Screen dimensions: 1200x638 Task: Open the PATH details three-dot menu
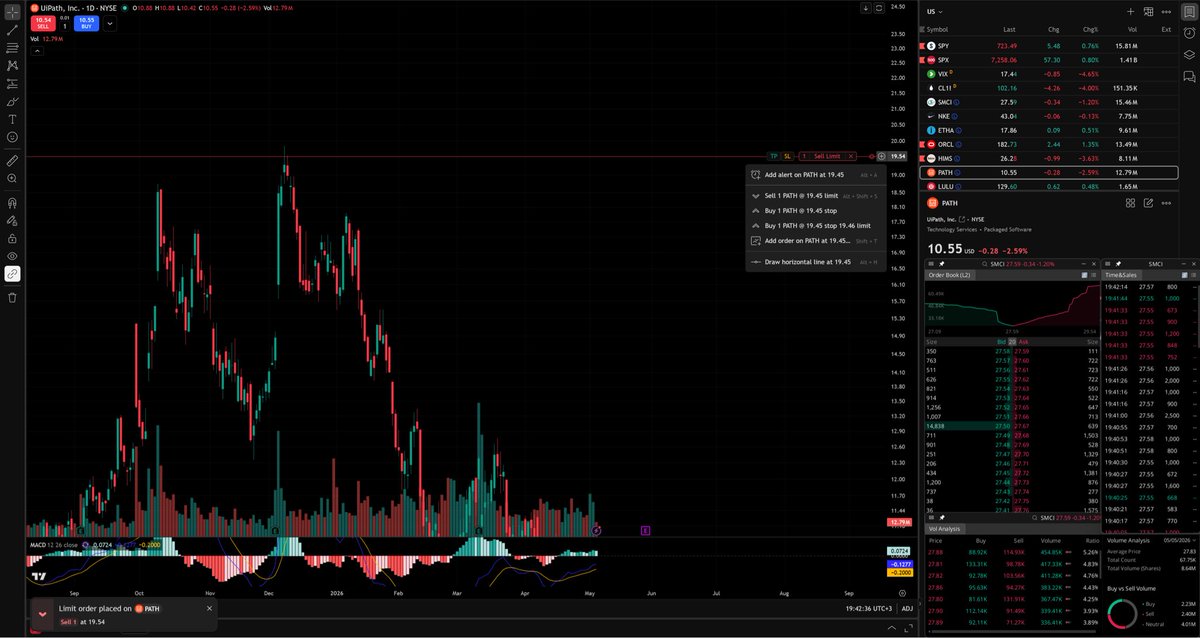[x=1165, y=202]
